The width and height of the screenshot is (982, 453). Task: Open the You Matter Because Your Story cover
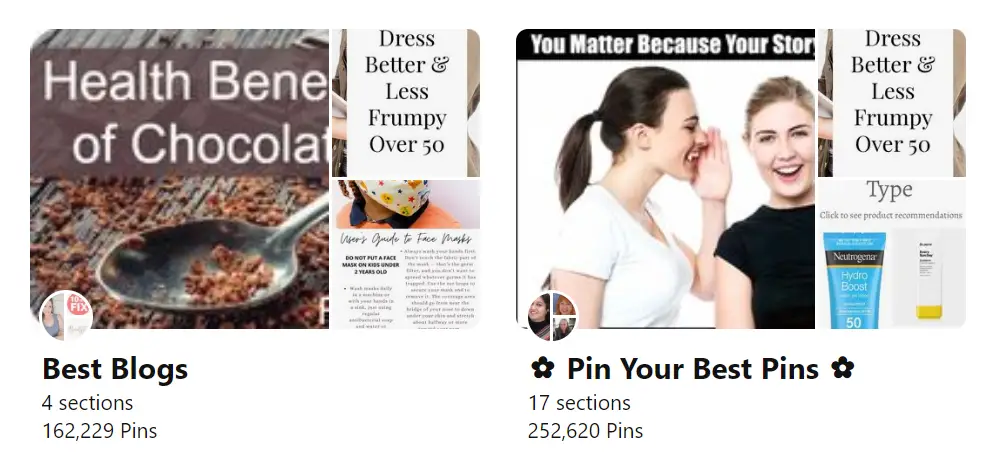(x=665, y=179)
